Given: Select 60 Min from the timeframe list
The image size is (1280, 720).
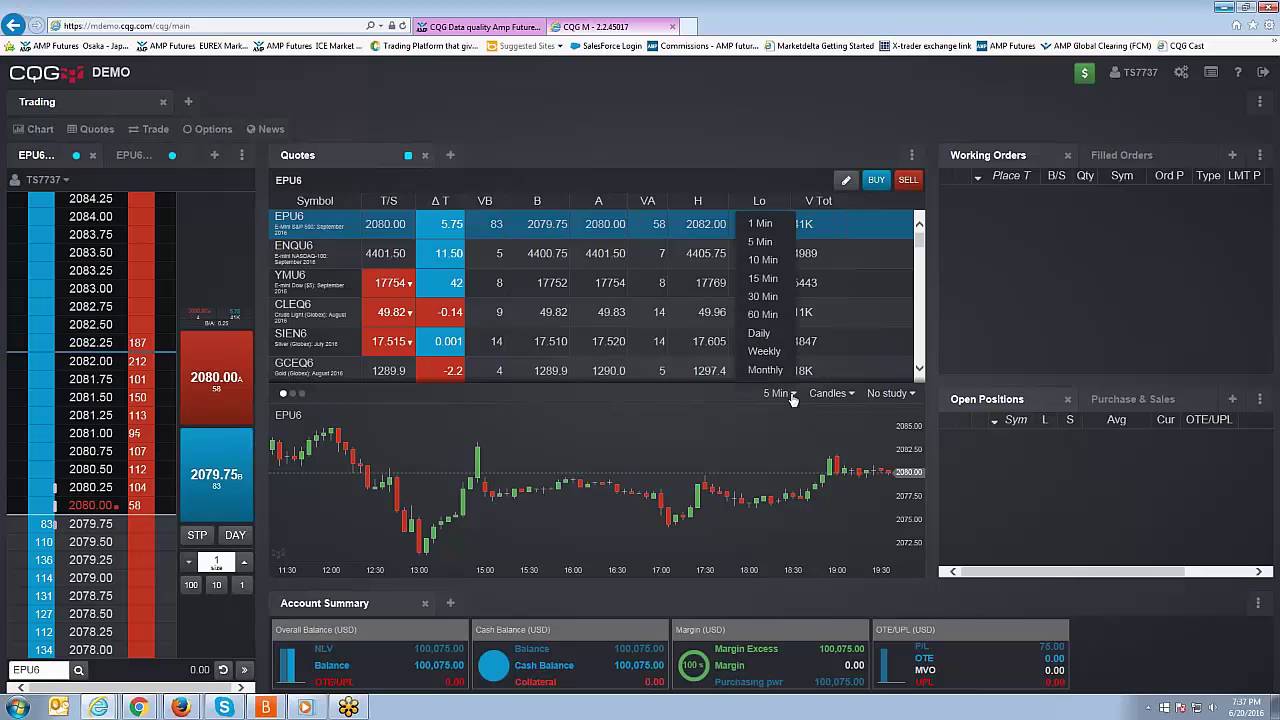Looking at the screenshot, I should point(763,314).
